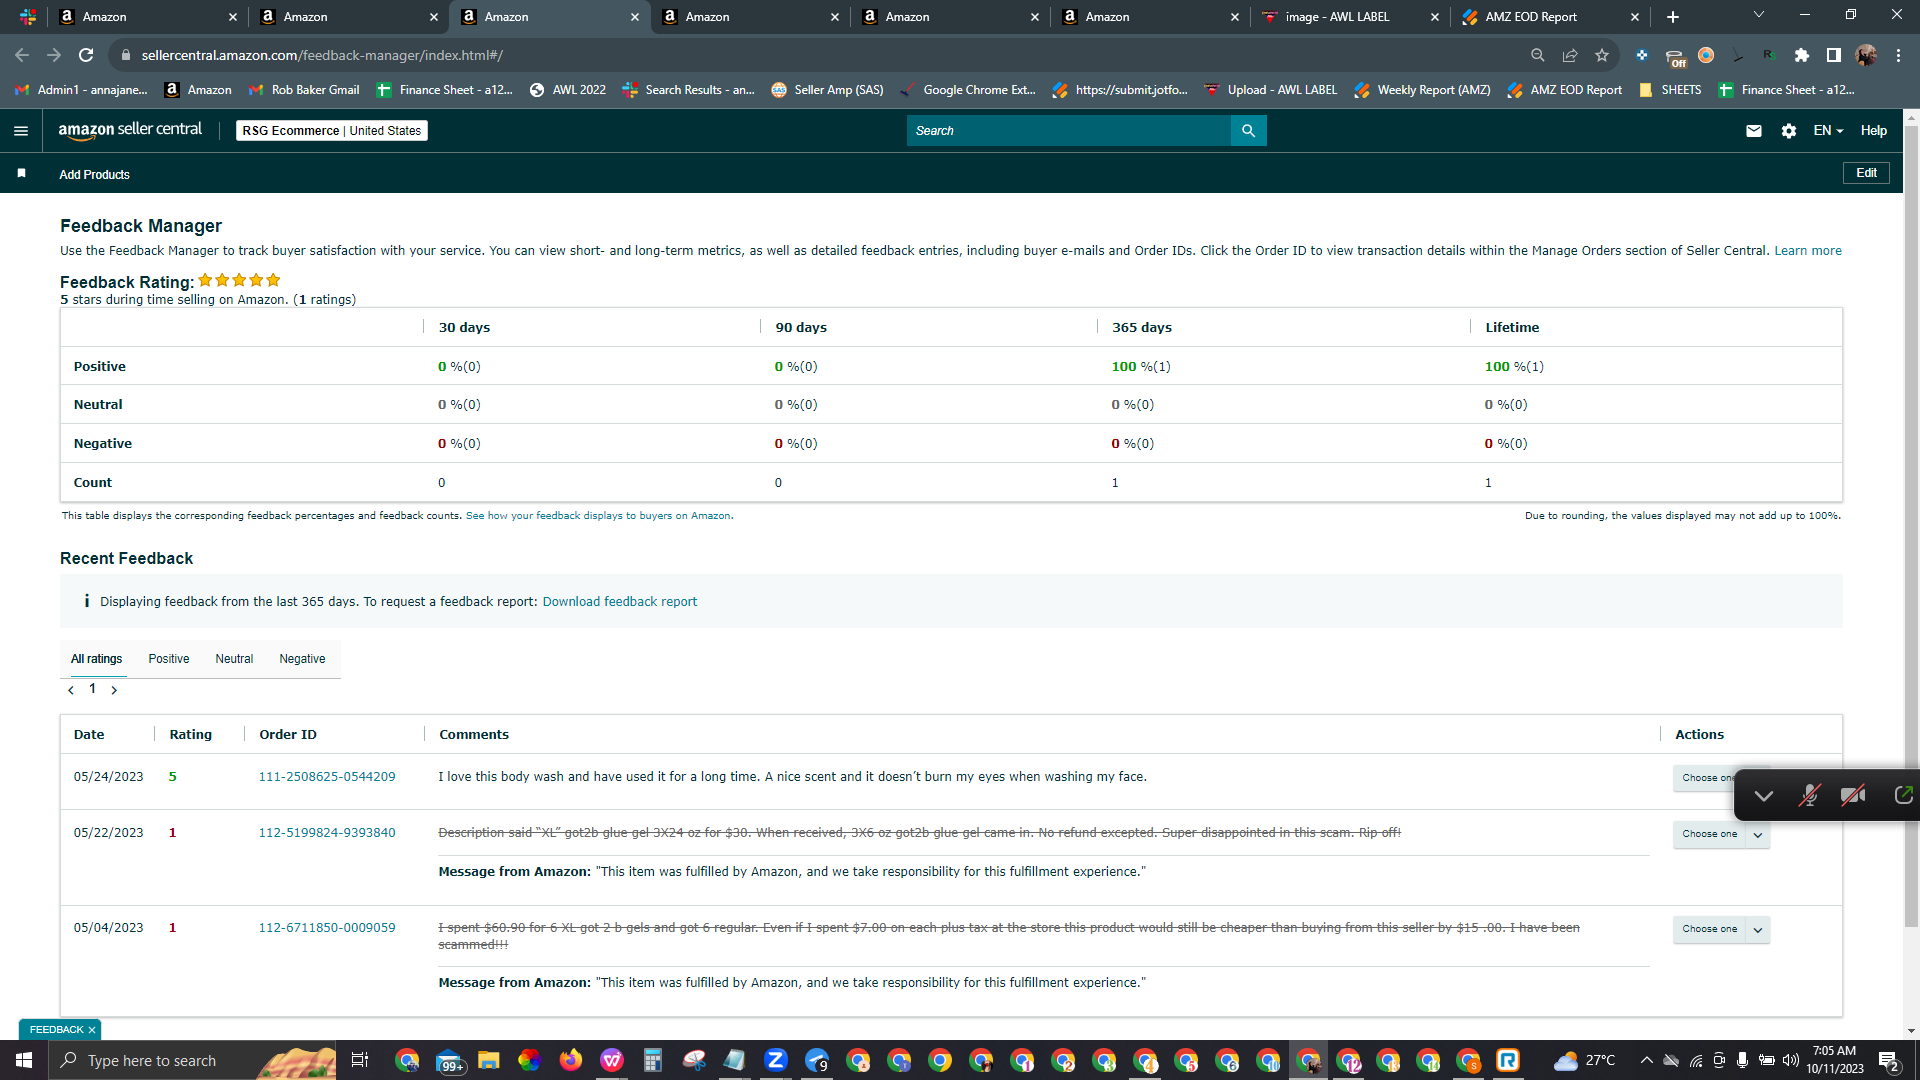Open the Windows notification center

point(1889,1060)
